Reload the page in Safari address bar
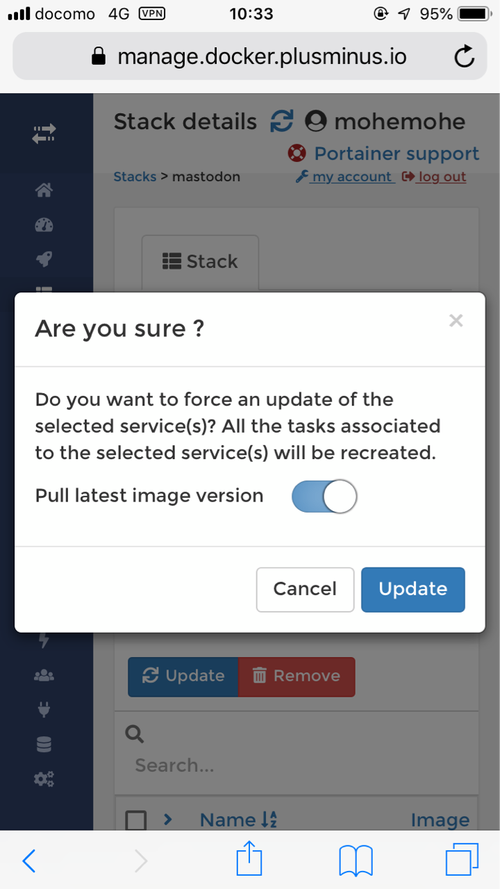The width and height of the screenshot is (500, 889). point(464,57)
